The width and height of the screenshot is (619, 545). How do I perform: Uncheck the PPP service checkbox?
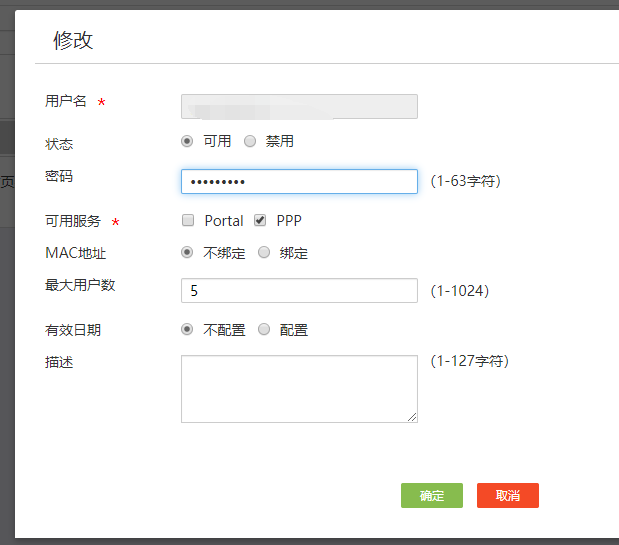260,220
